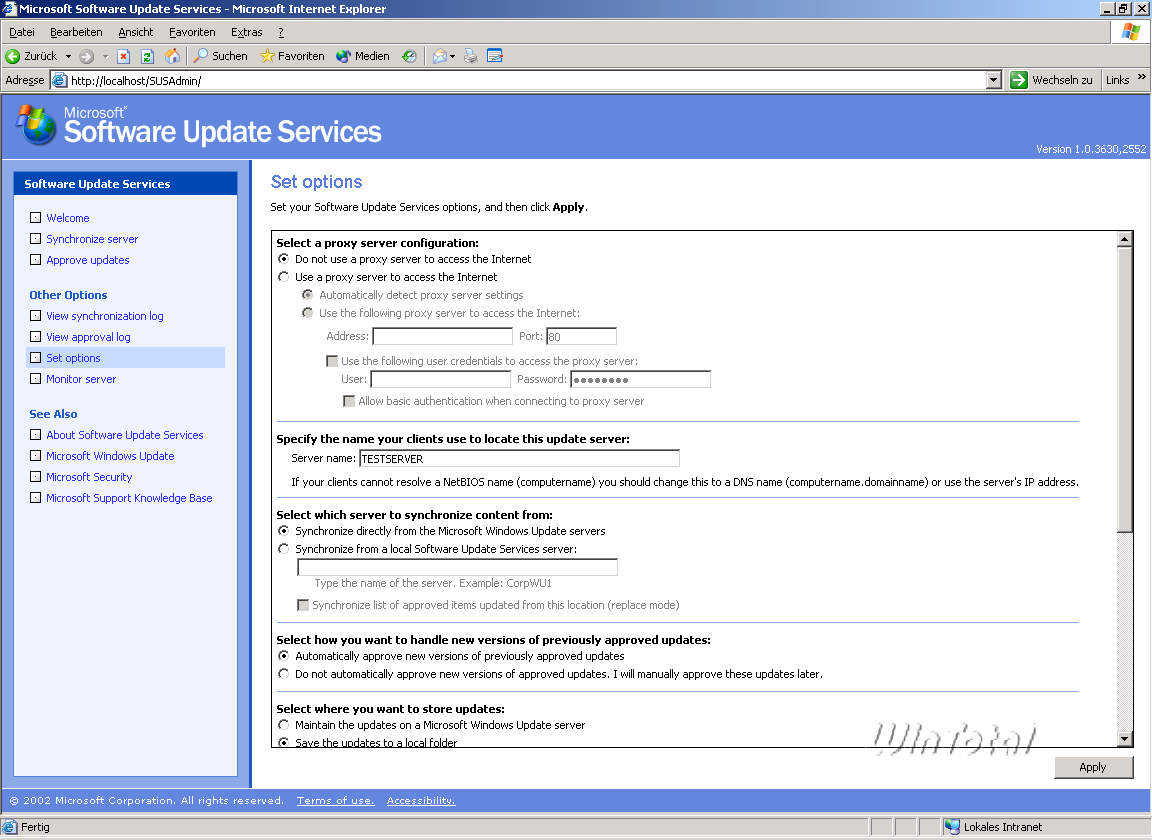Select Synchronize from a local SUS server

(284, 549)
